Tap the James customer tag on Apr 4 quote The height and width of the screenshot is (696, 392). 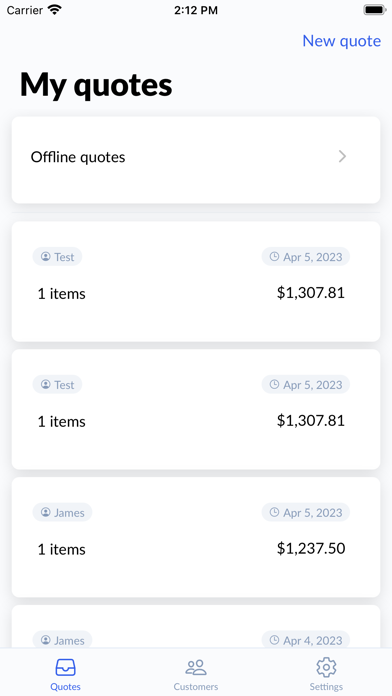click(63, 640)
